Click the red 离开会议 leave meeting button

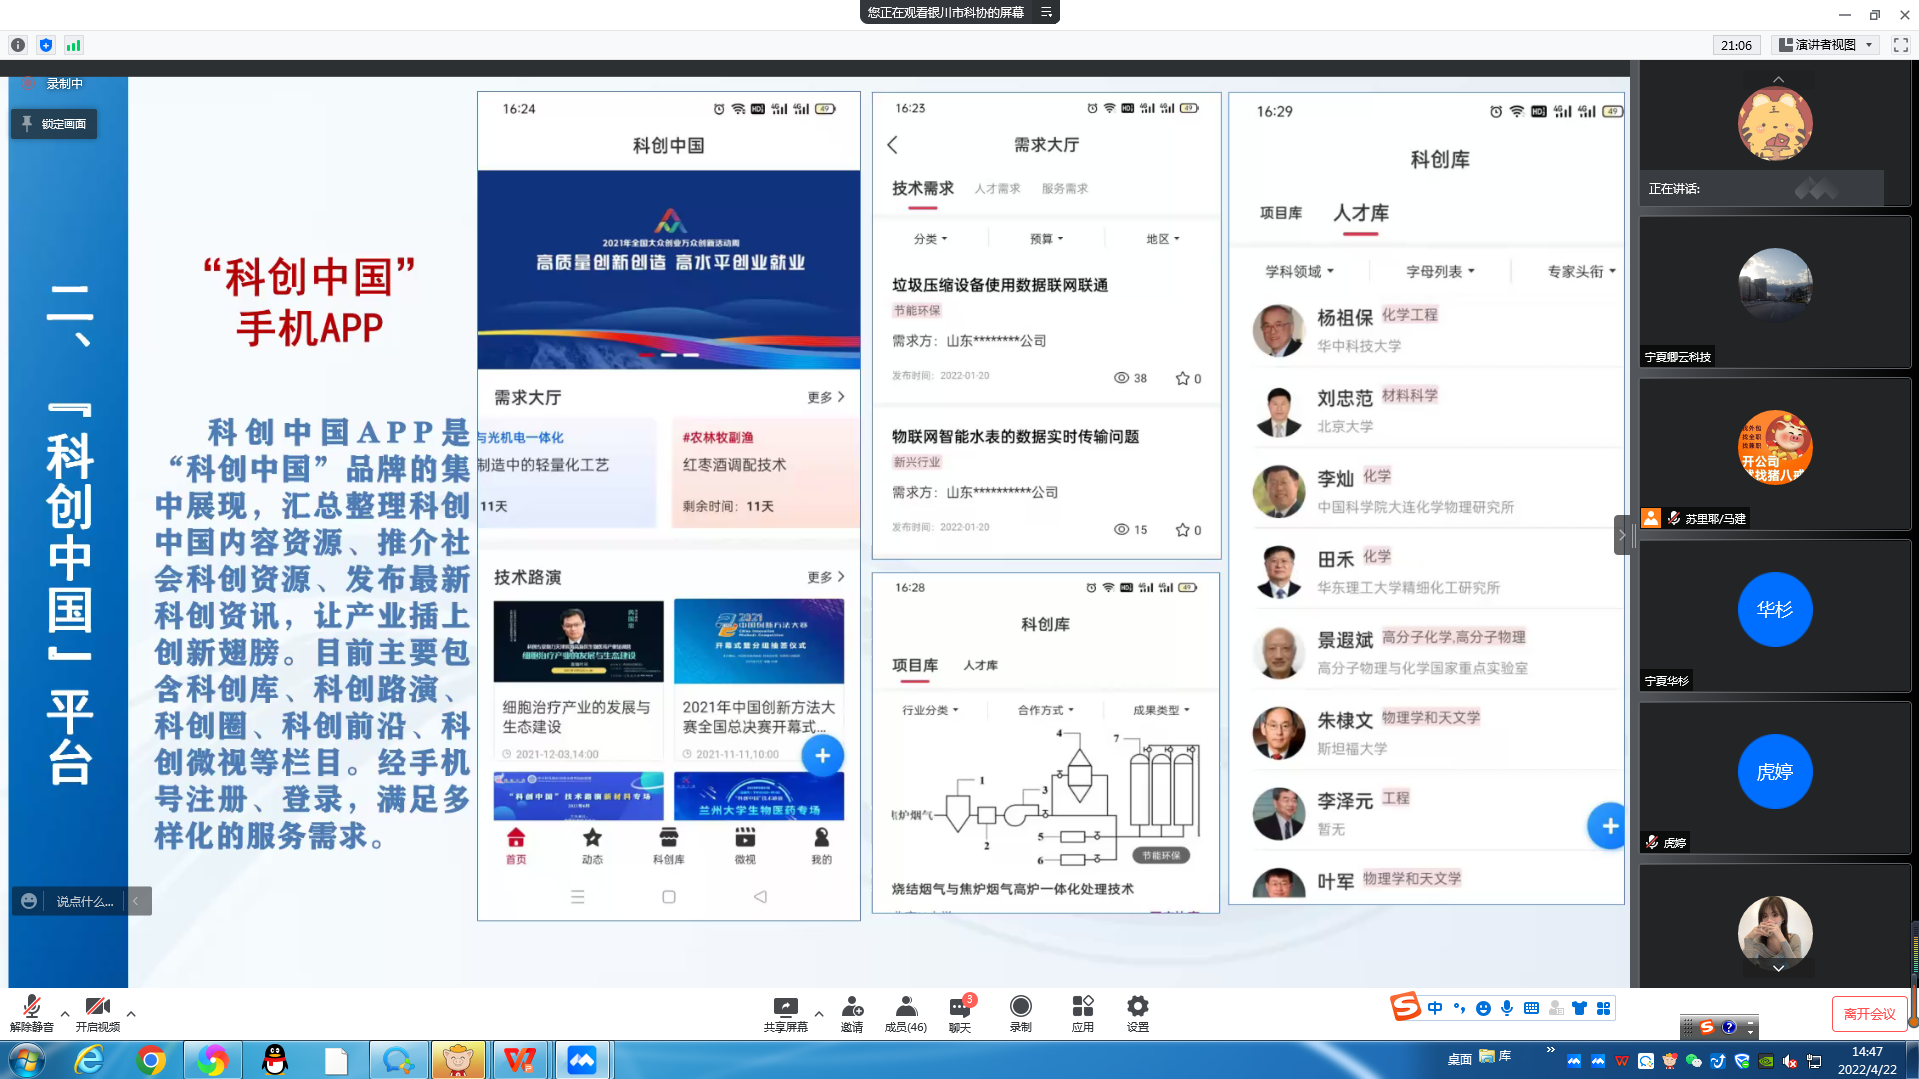coord(1869,1013)
